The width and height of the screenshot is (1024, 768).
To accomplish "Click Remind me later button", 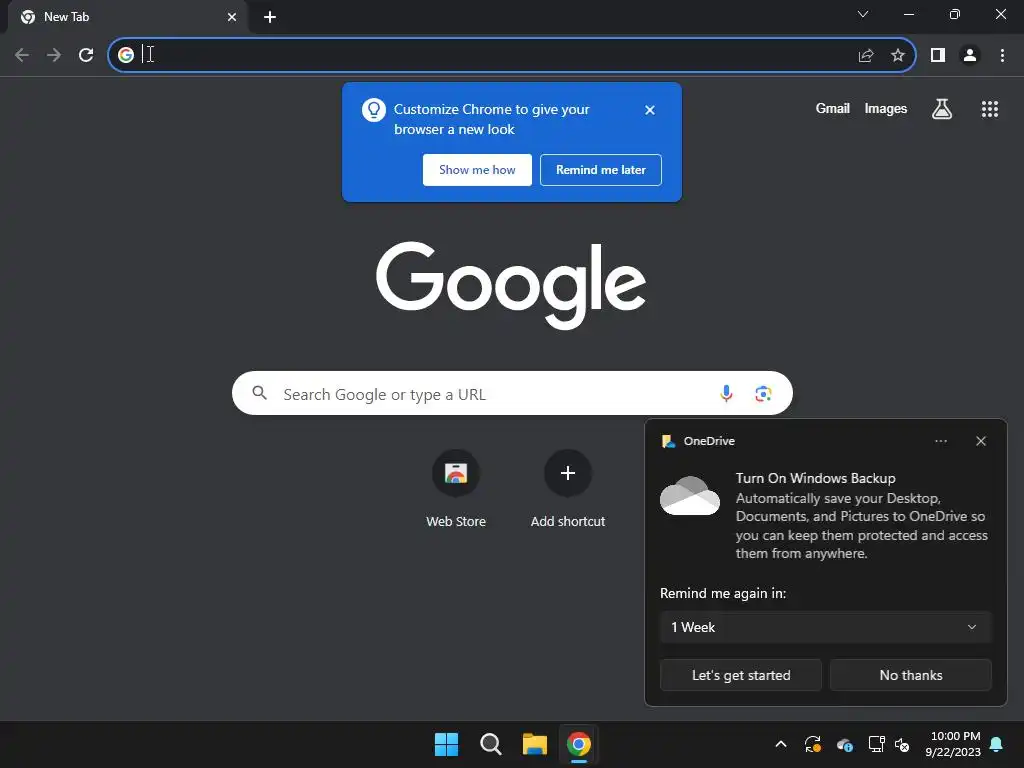I will click(x=601, y=170).
